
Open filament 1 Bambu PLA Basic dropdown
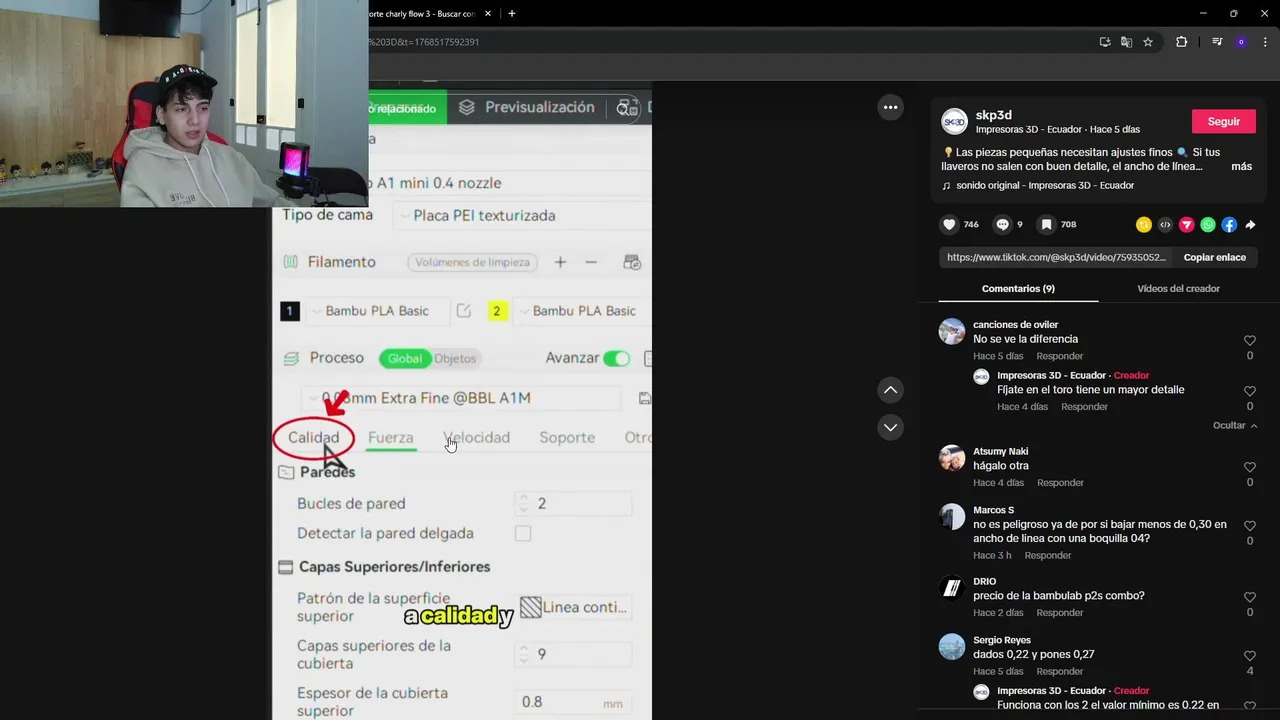click(x=377, y=311)
